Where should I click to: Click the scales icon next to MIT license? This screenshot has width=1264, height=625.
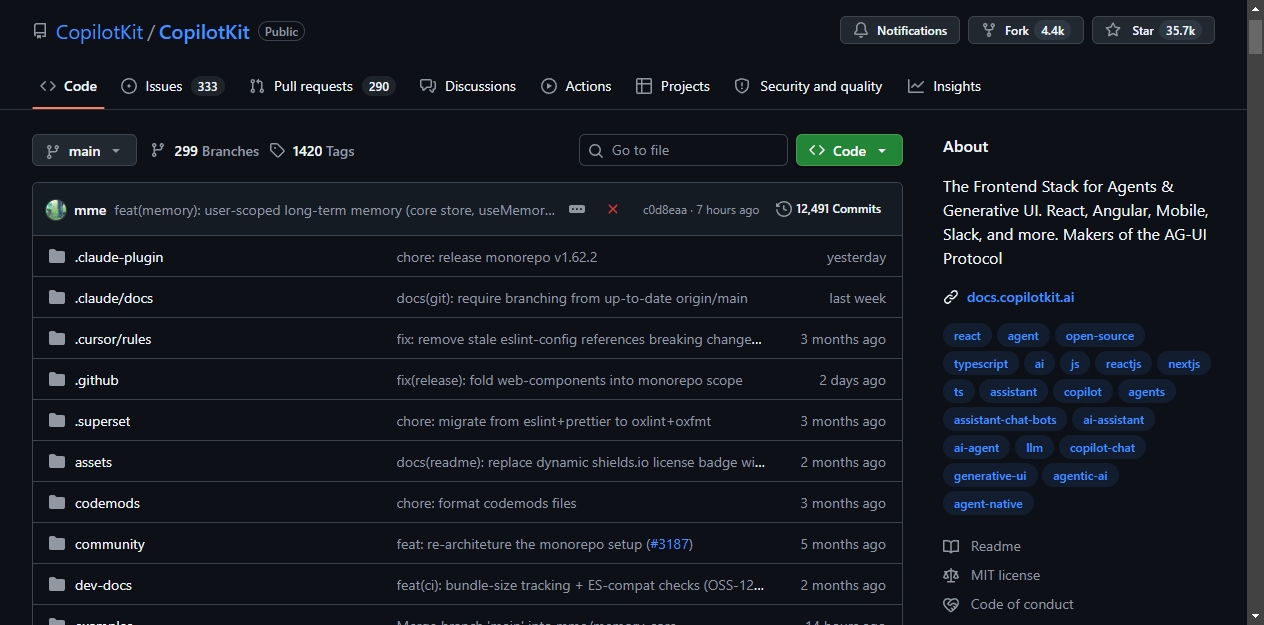pos(951,575)
